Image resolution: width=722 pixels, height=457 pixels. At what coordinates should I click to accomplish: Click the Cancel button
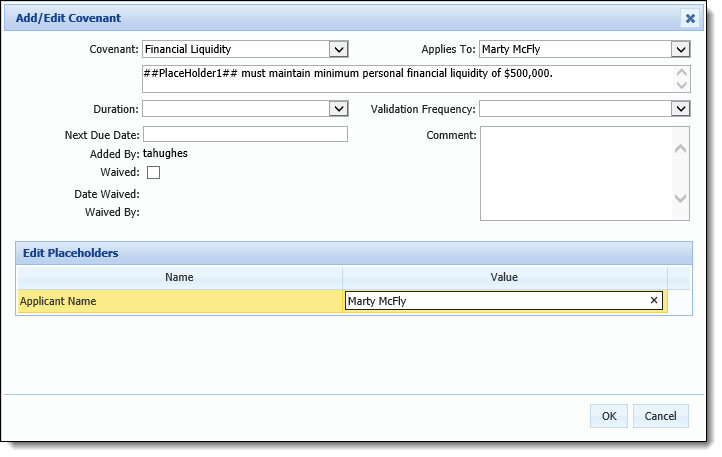(660, 416)
